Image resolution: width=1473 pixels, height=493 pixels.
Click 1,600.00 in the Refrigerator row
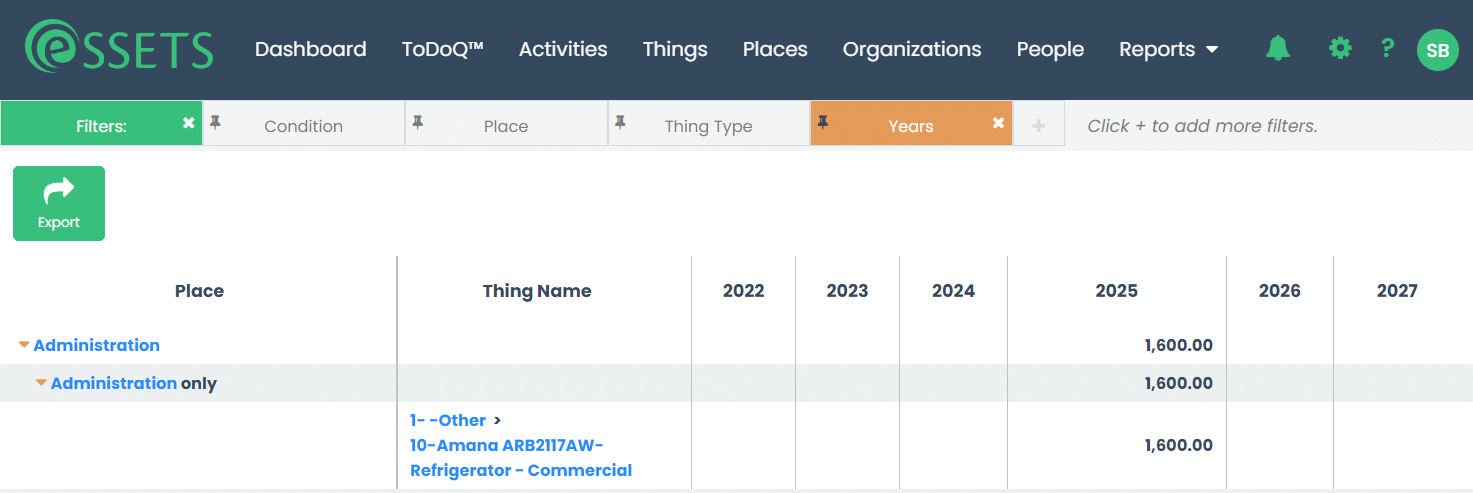coord(1179,445)
